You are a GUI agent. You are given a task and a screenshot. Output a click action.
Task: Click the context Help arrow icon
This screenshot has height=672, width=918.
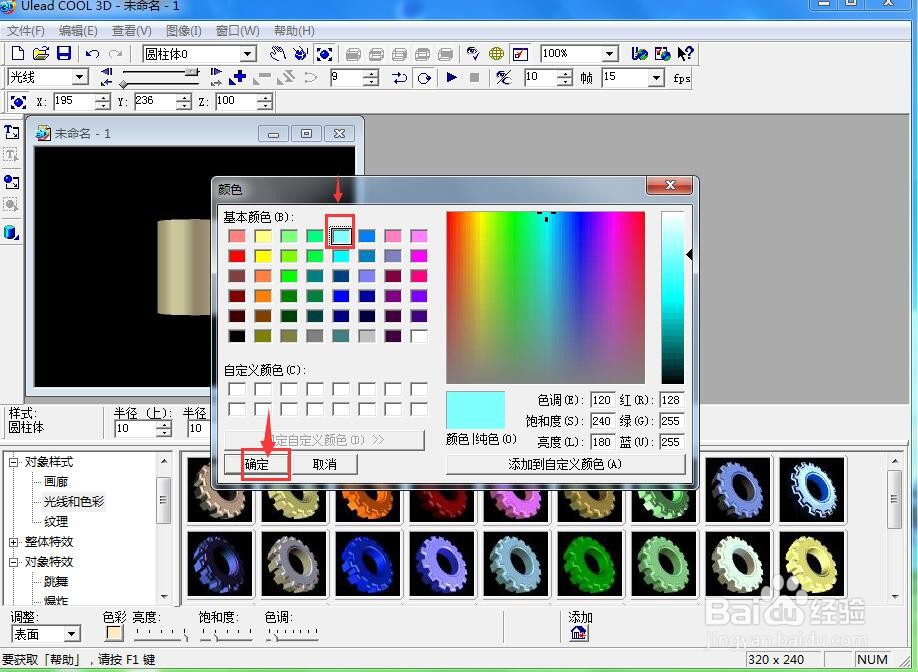tap(686, 54)
